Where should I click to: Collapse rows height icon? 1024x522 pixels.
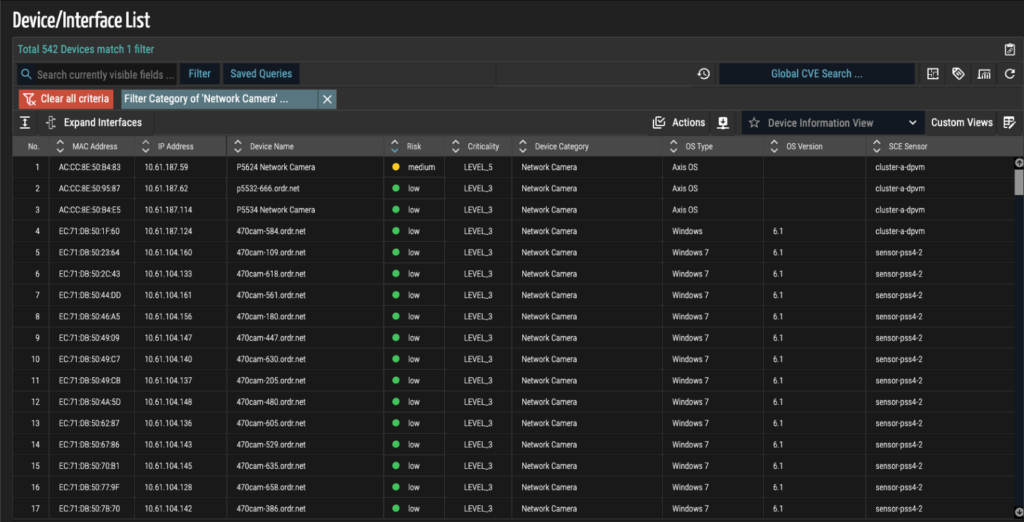pyautogui.click(x=25, y=122)
